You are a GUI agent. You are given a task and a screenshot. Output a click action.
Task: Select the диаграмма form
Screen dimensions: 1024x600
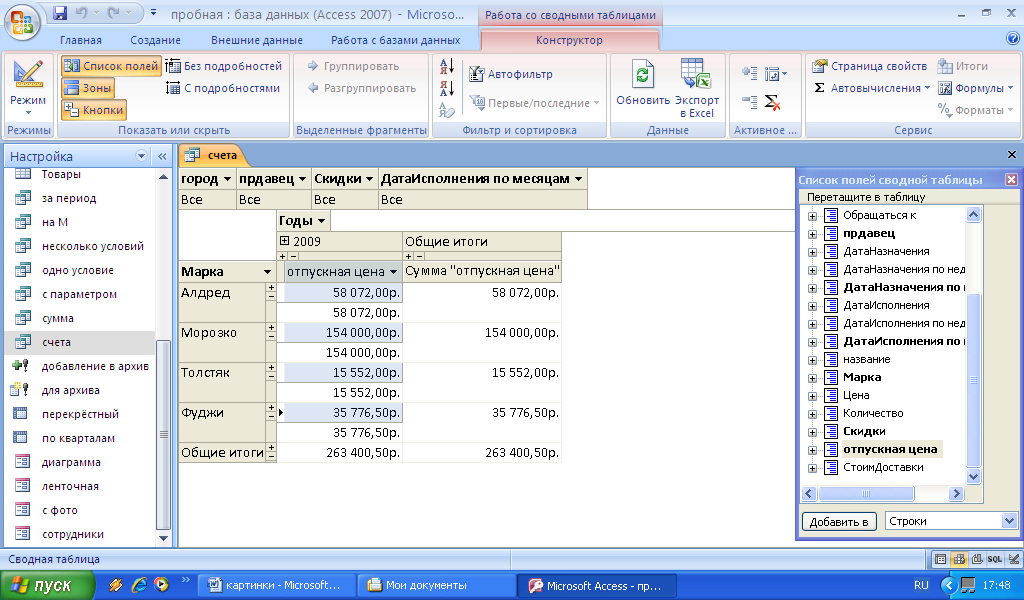pyautogui.click(x=71, y=462)
